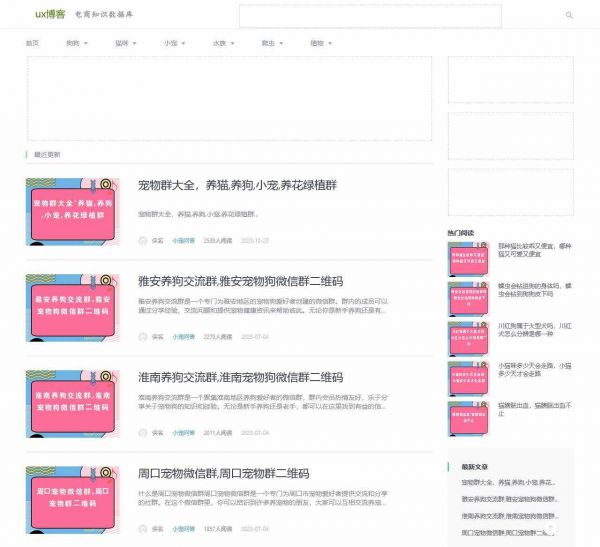Click the first empty sidebar ad box
Screen dimensions: 600x547
(x=511, y=80)
